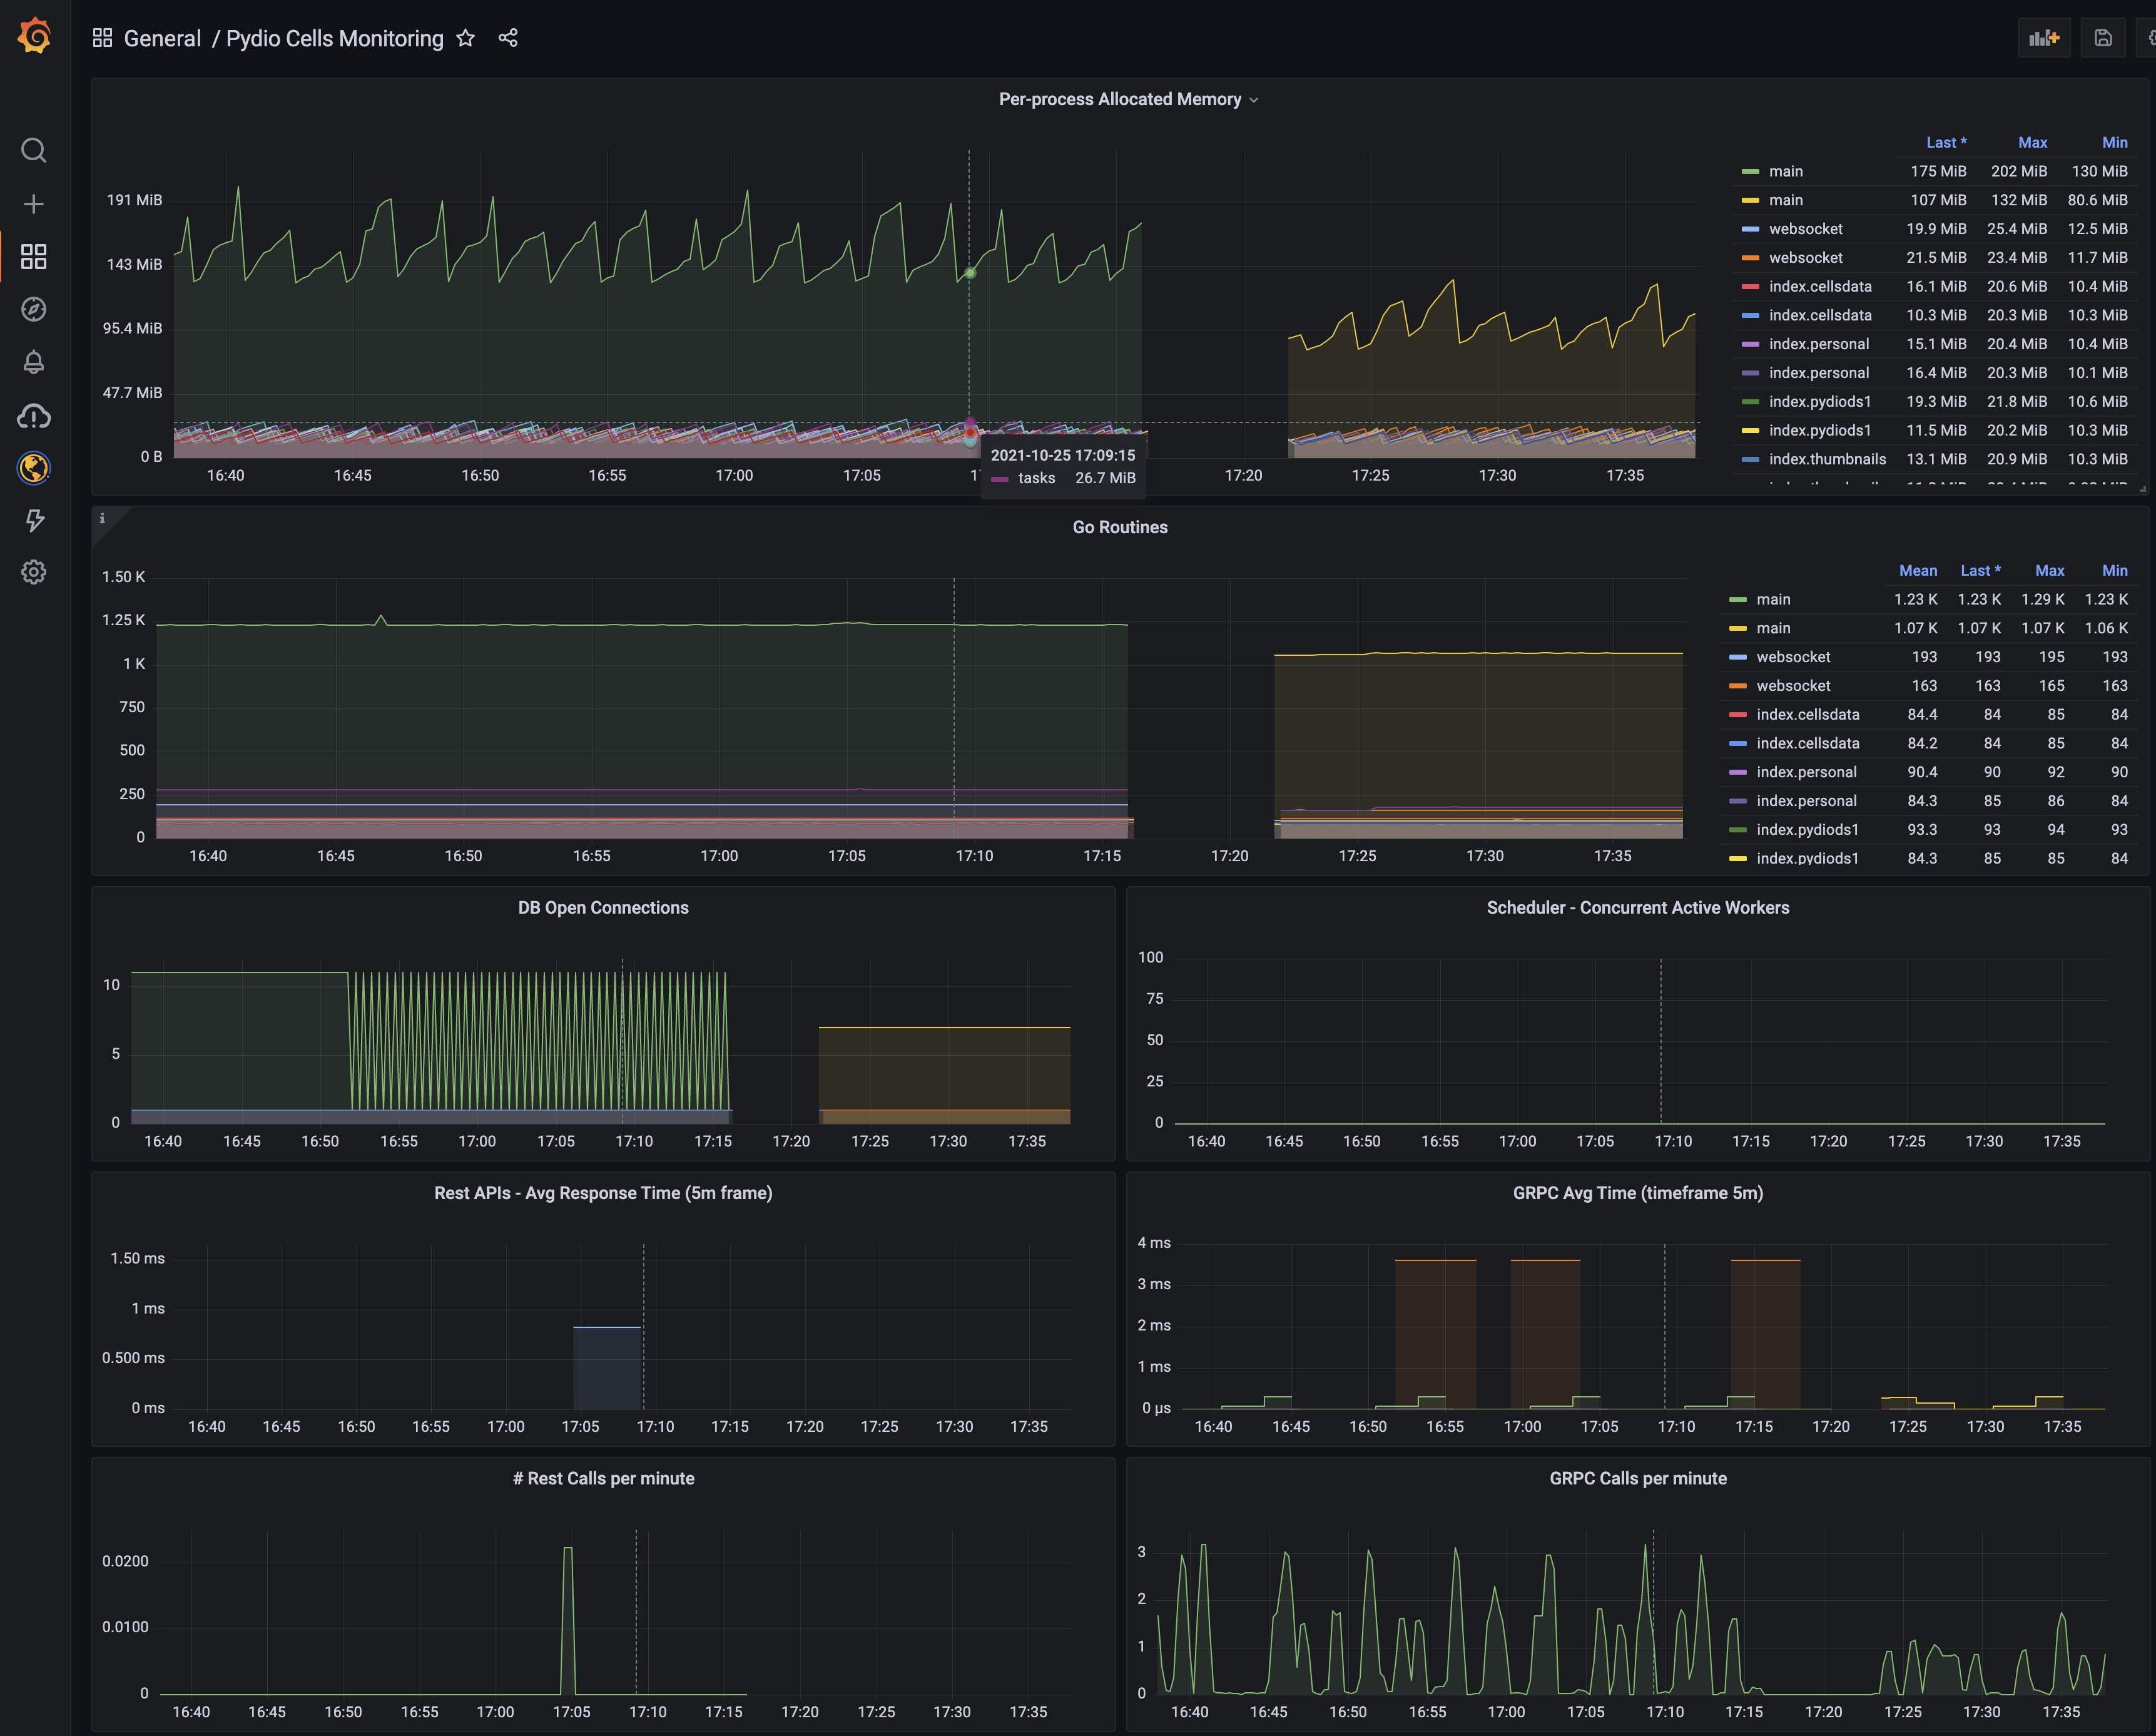Open the Create plus icon in sidebar

click(x=34, y=204)
